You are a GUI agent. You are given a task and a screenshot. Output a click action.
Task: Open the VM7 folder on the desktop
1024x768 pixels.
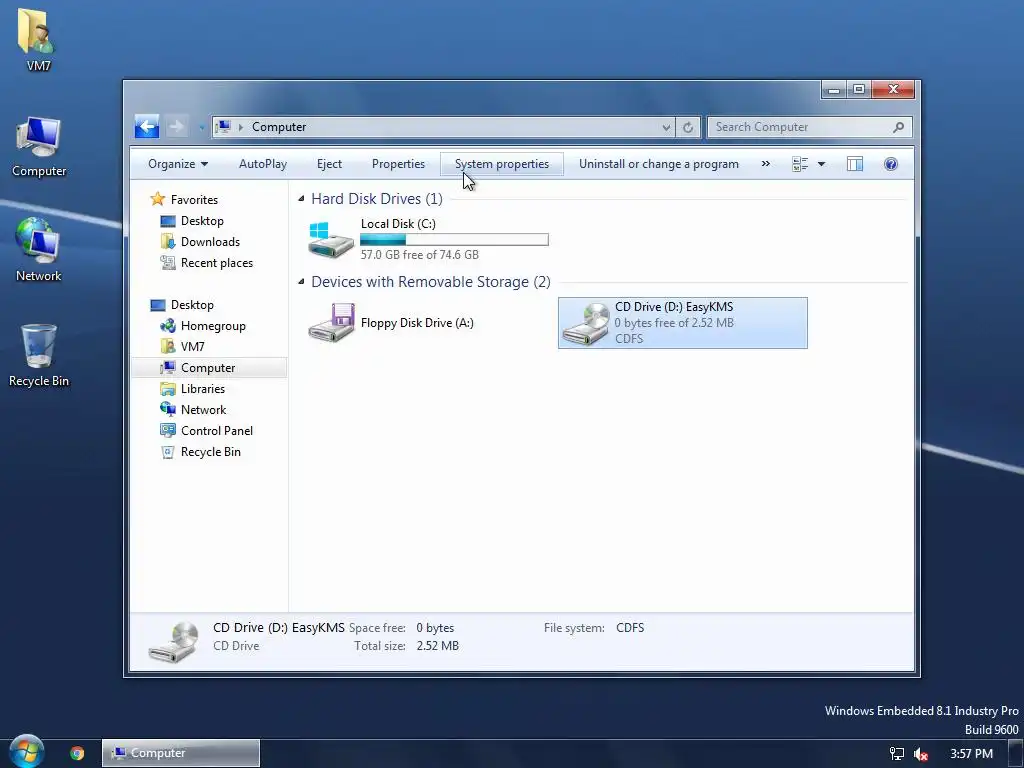(38, 39)
